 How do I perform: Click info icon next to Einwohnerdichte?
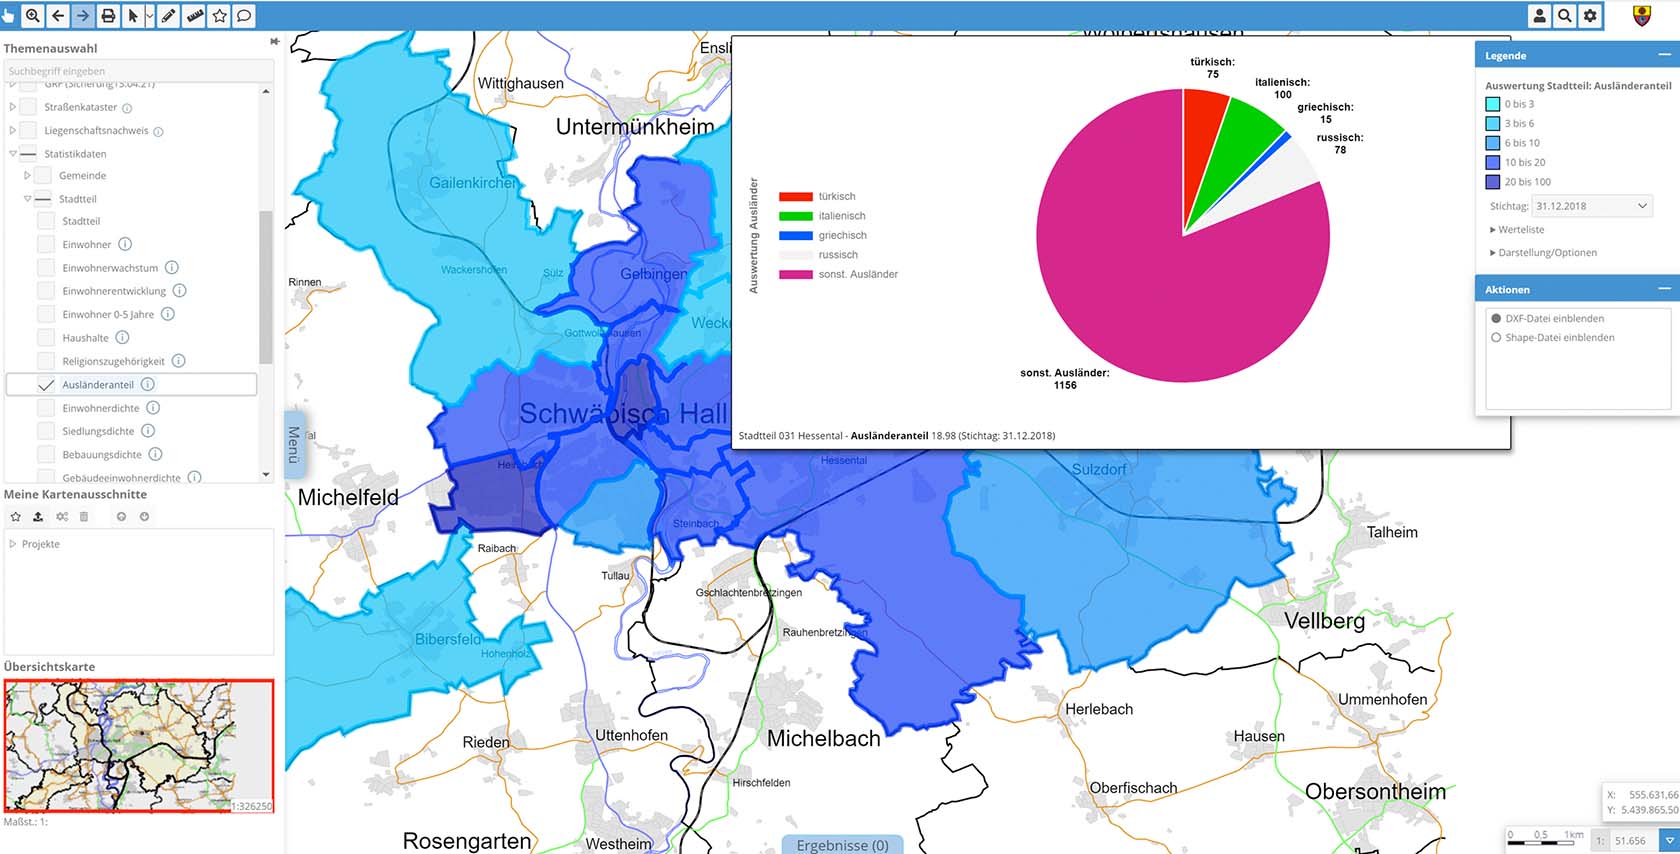point(153,408)
